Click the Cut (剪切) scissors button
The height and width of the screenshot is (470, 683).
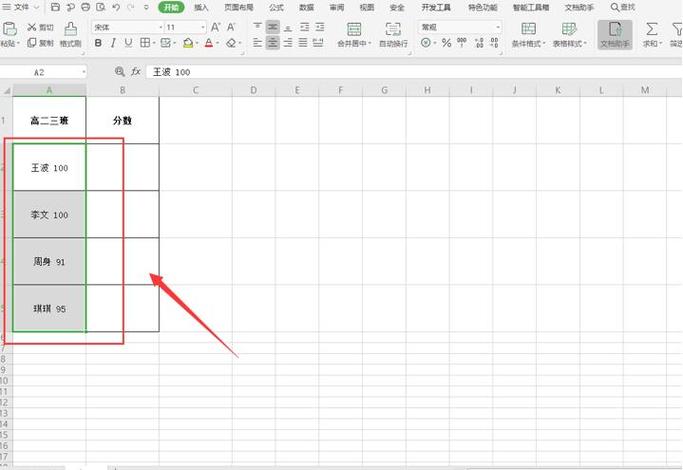pyautogui.click(x=40, y=27)
